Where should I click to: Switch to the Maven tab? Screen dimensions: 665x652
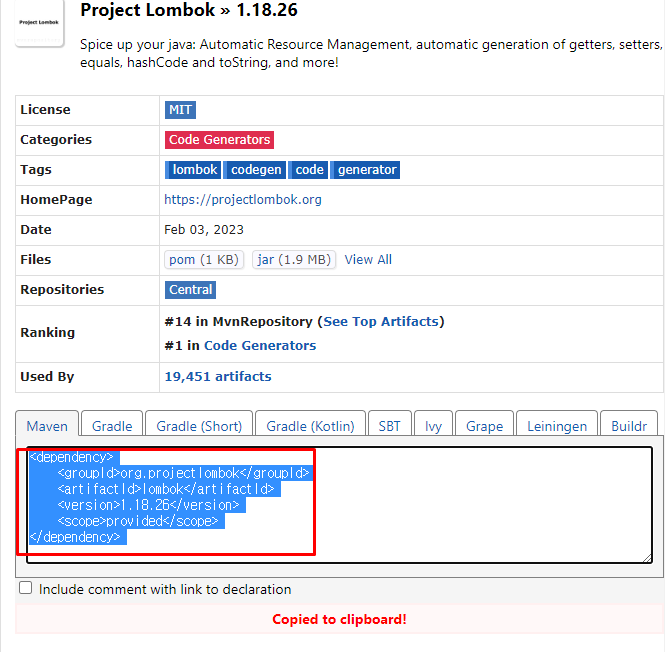(x=47, y=425)
